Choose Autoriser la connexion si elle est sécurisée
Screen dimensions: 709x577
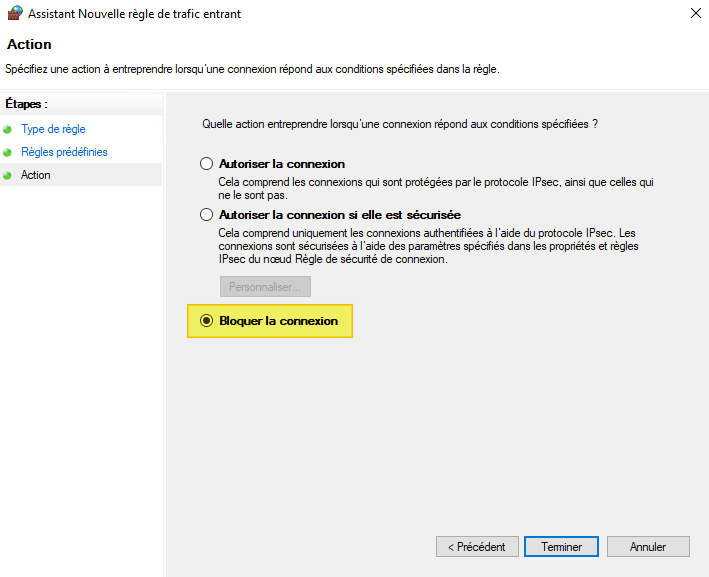click(x=207, y=214)
